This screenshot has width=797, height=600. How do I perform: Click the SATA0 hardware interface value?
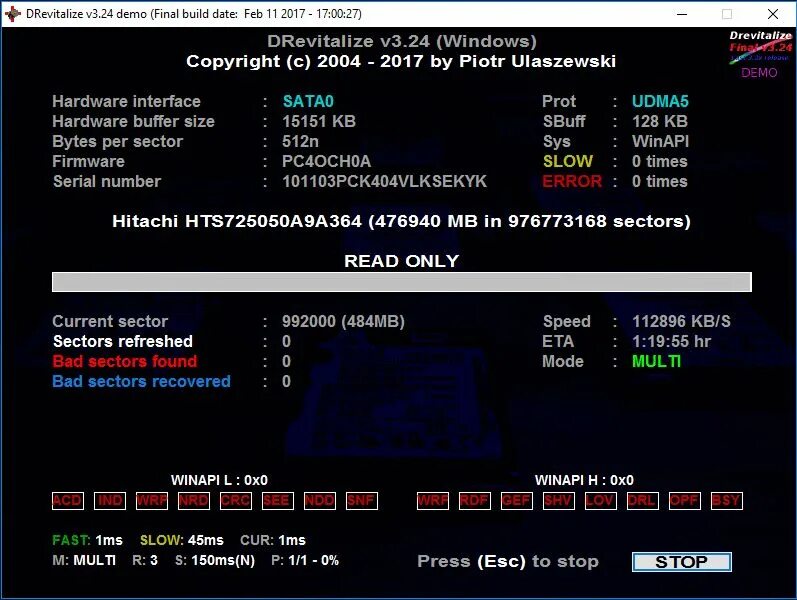pos(308,102)
